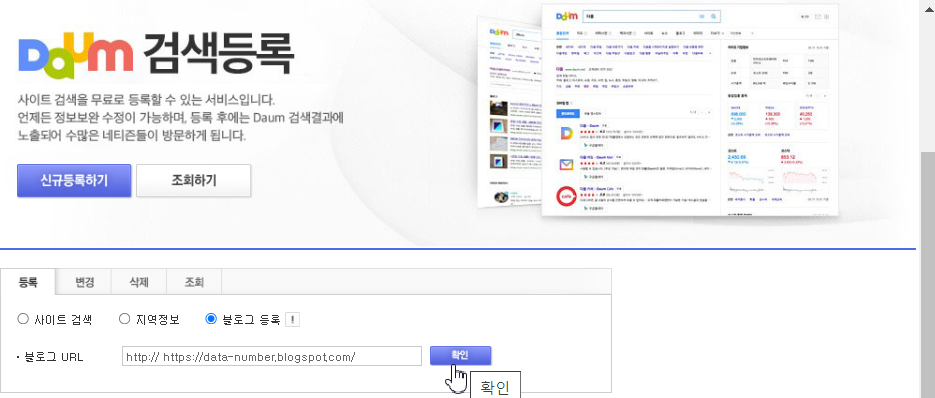Viewport: 935px width, 398px height.
Task: Switch to the 조회 tab
Action: (194, 282)
